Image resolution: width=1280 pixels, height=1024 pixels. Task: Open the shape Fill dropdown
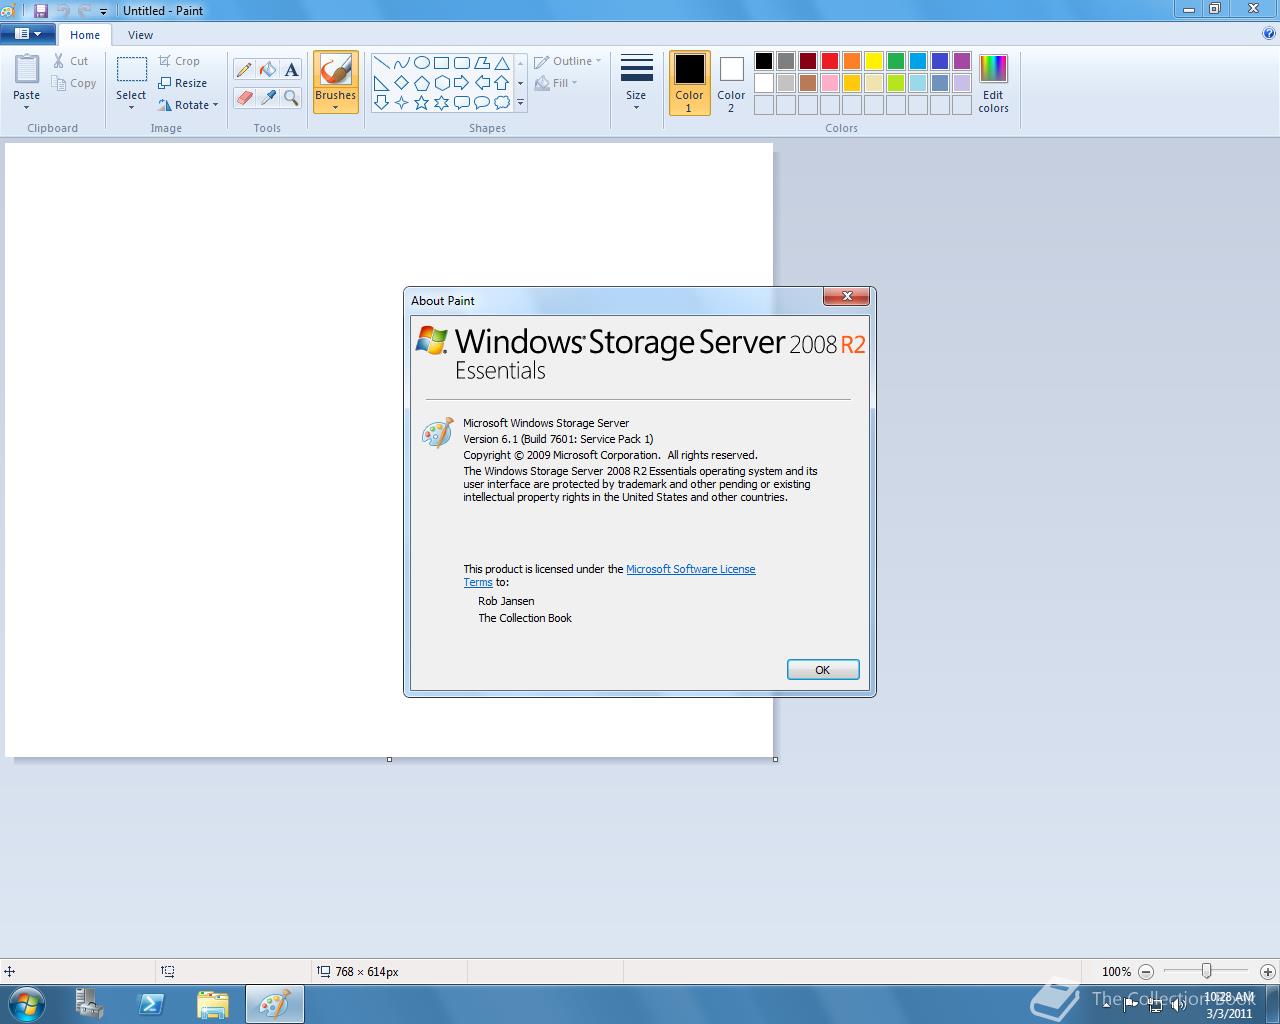[x=556, y=83]
